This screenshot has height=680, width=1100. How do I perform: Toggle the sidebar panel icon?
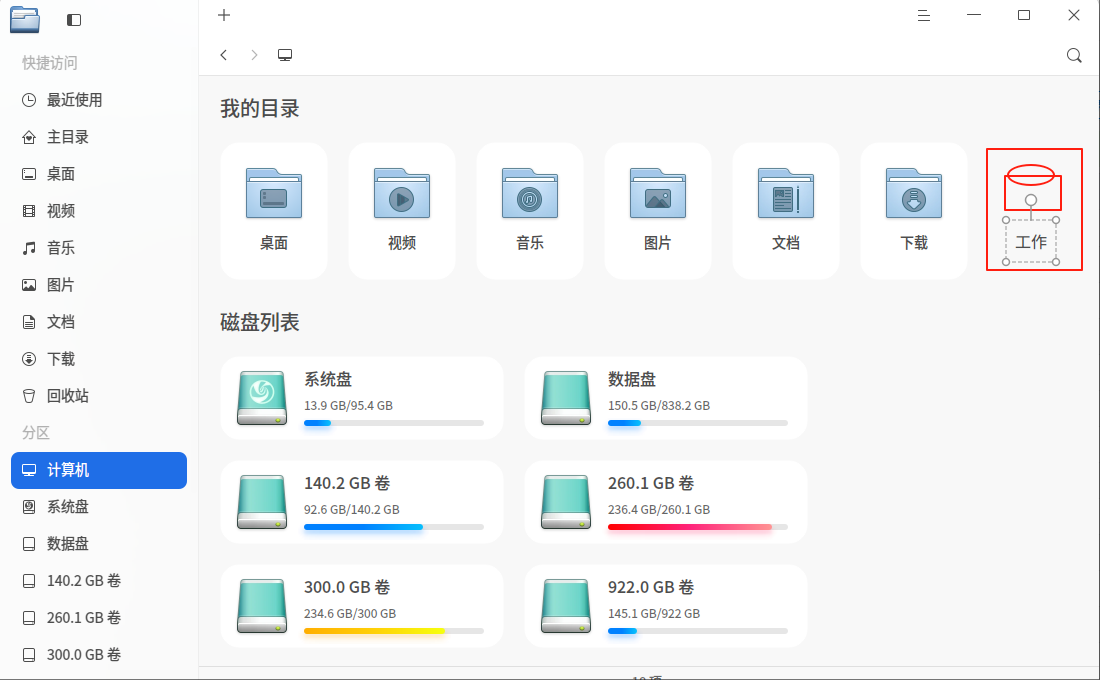[x=74, y=20]
